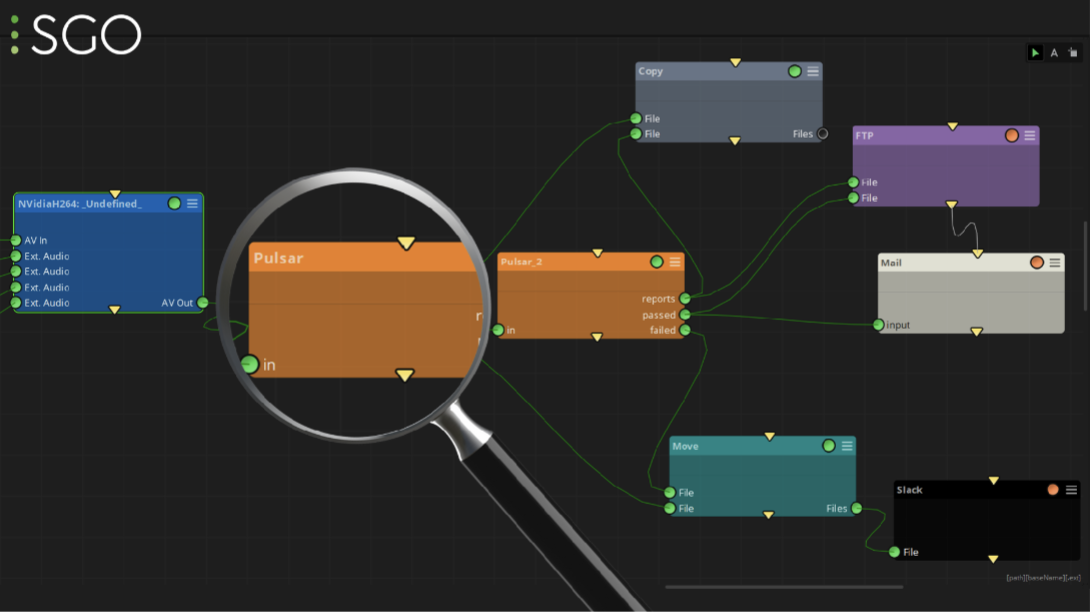Viewport: 1090px width, 612px height.
Task: Select the Copy node title bar
Action: click(729, 71)
